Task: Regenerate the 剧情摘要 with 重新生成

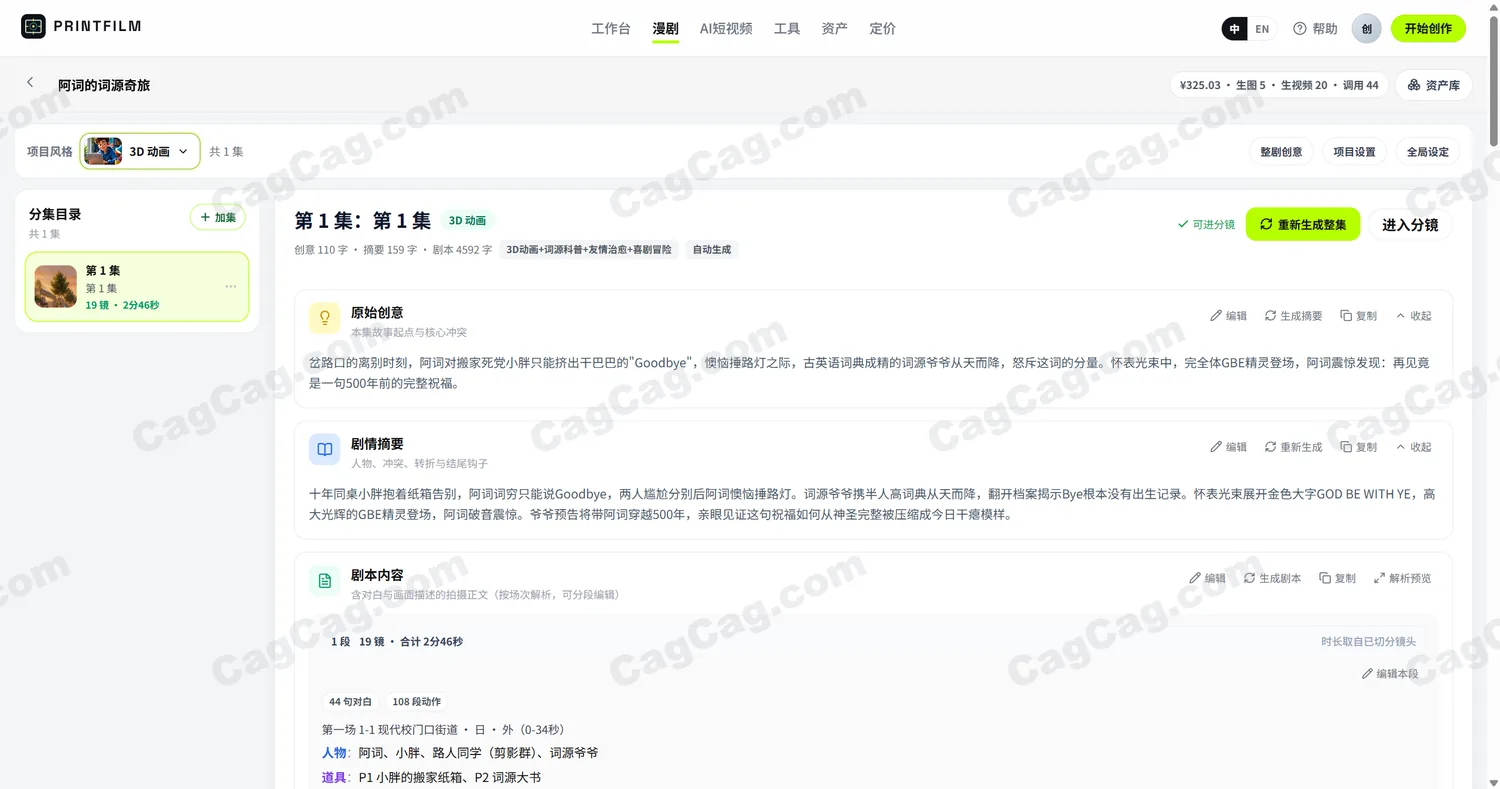Action: [x=1293, y=447]
